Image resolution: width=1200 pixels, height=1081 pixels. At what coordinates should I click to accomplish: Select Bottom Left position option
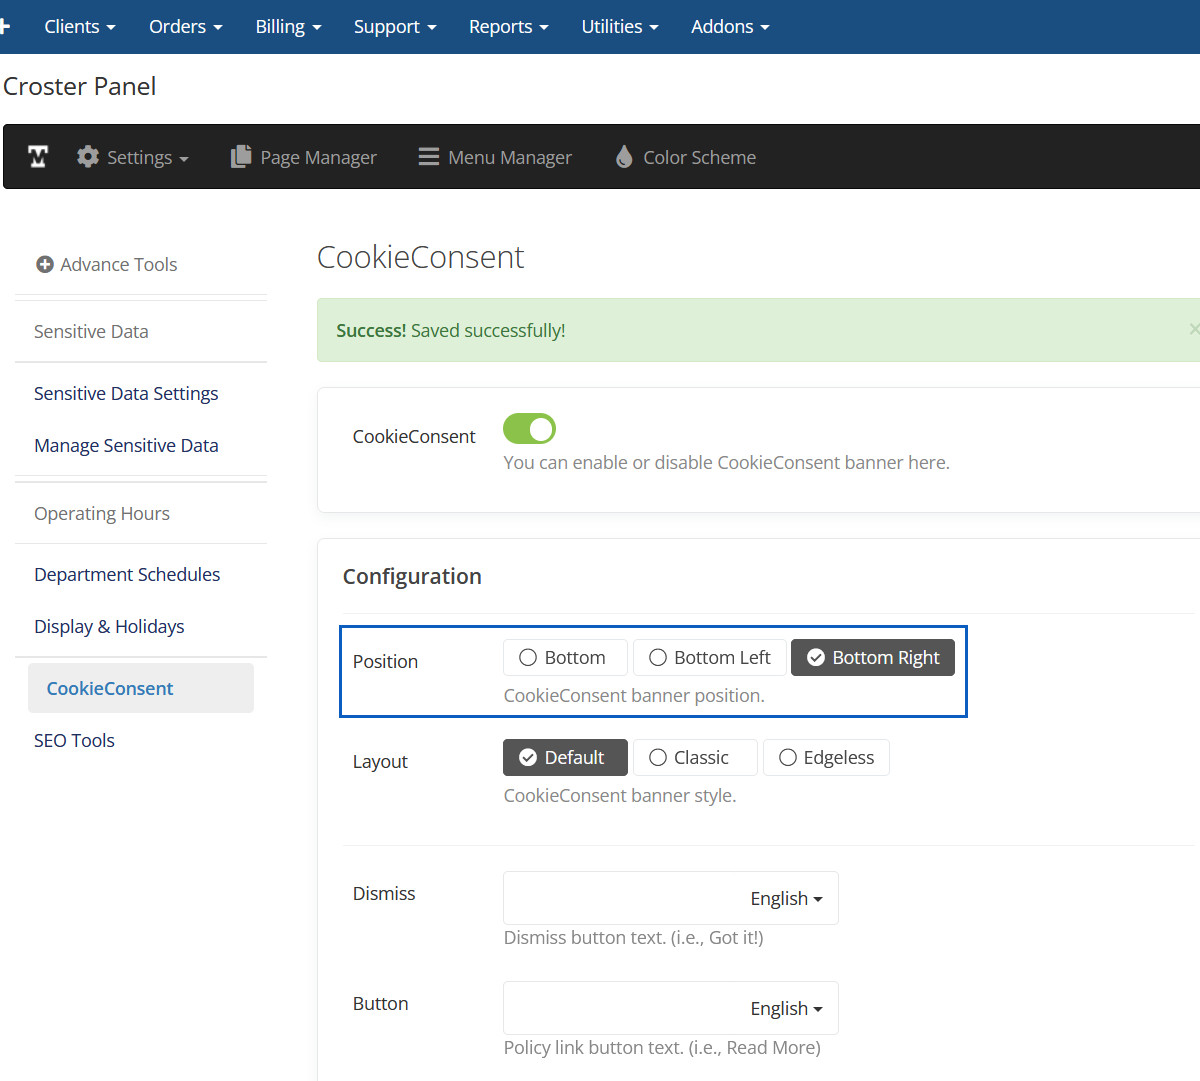[710, 658]
